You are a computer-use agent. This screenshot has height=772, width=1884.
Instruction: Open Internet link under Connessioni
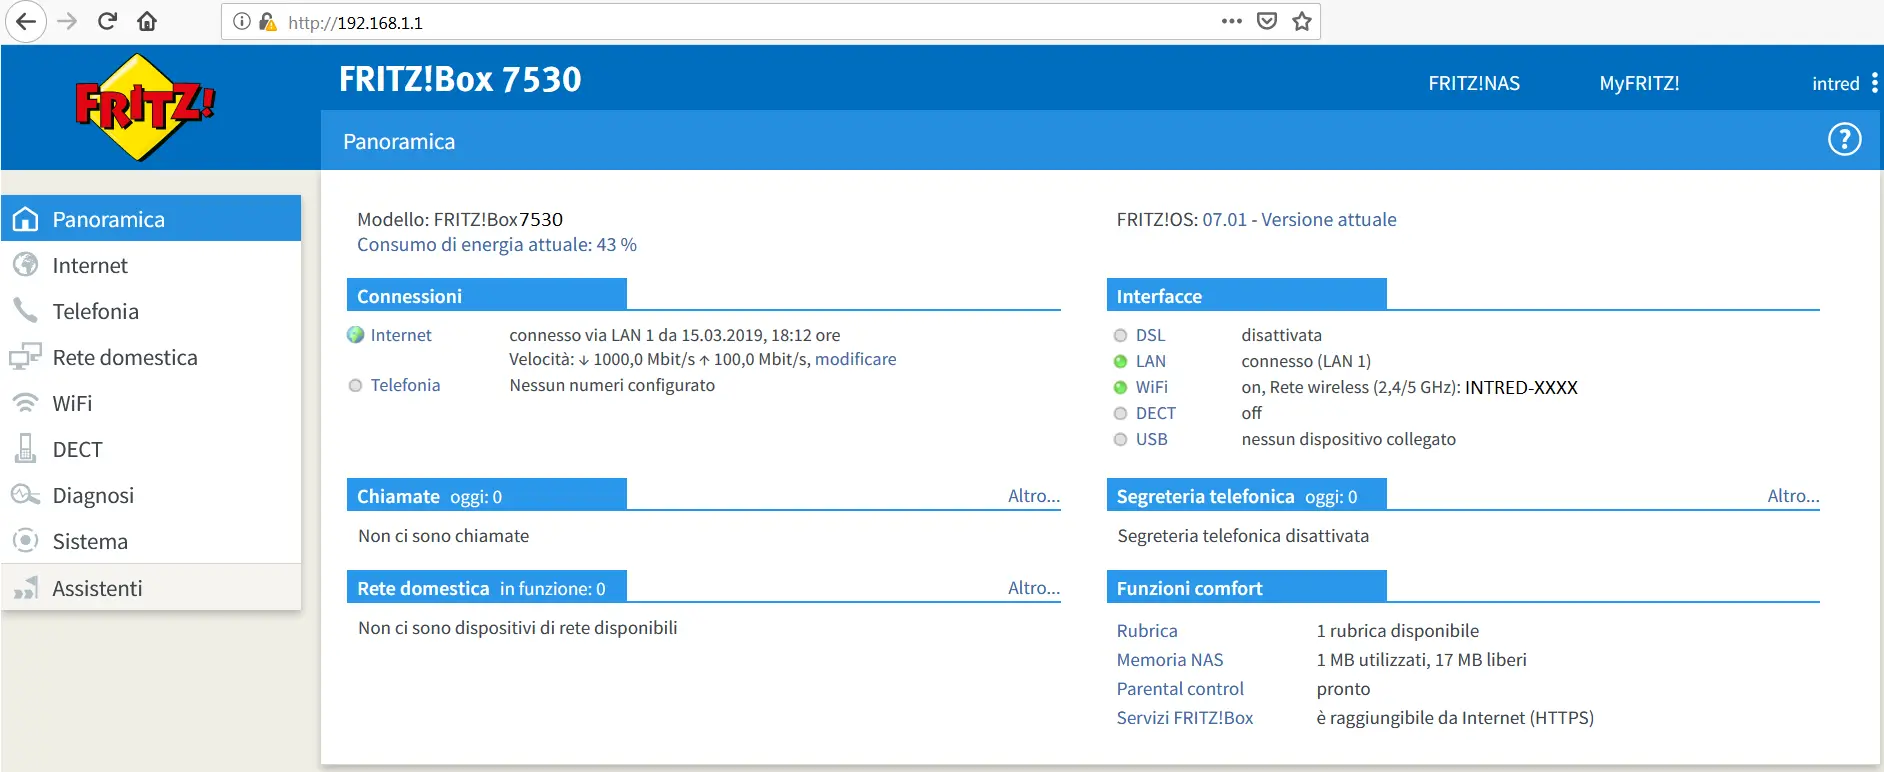(x=401, y=335)
